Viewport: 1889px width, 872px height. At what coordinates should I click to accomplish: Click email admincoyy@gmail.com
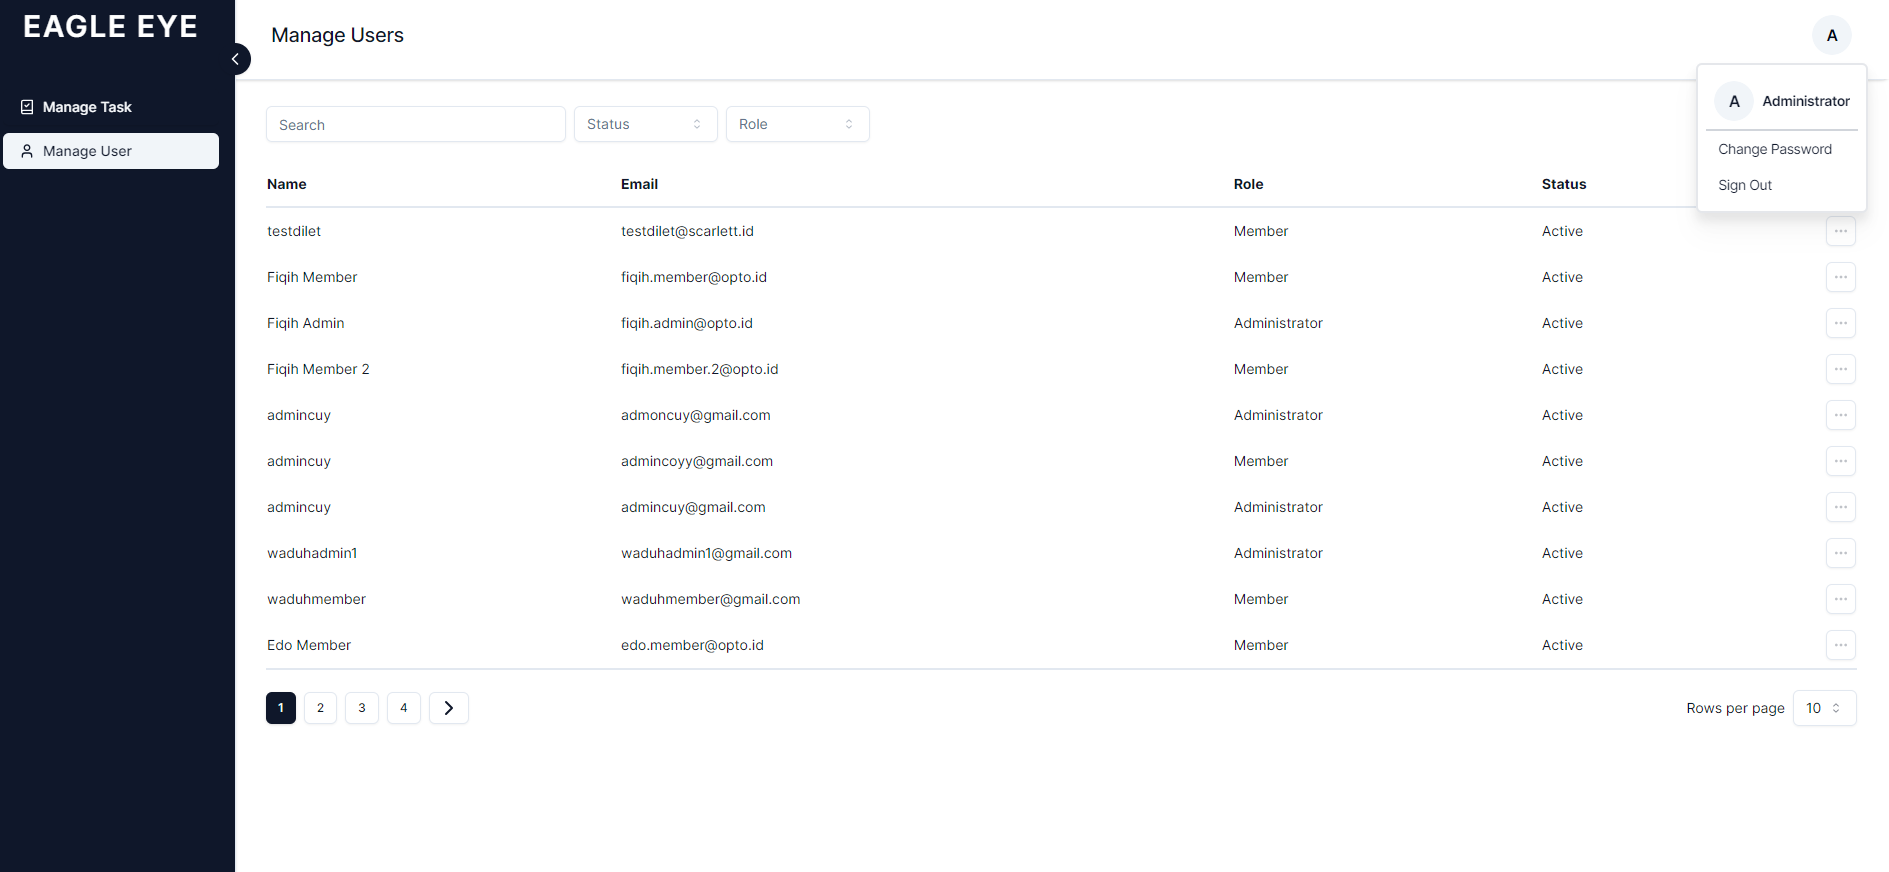click(697, 461)
